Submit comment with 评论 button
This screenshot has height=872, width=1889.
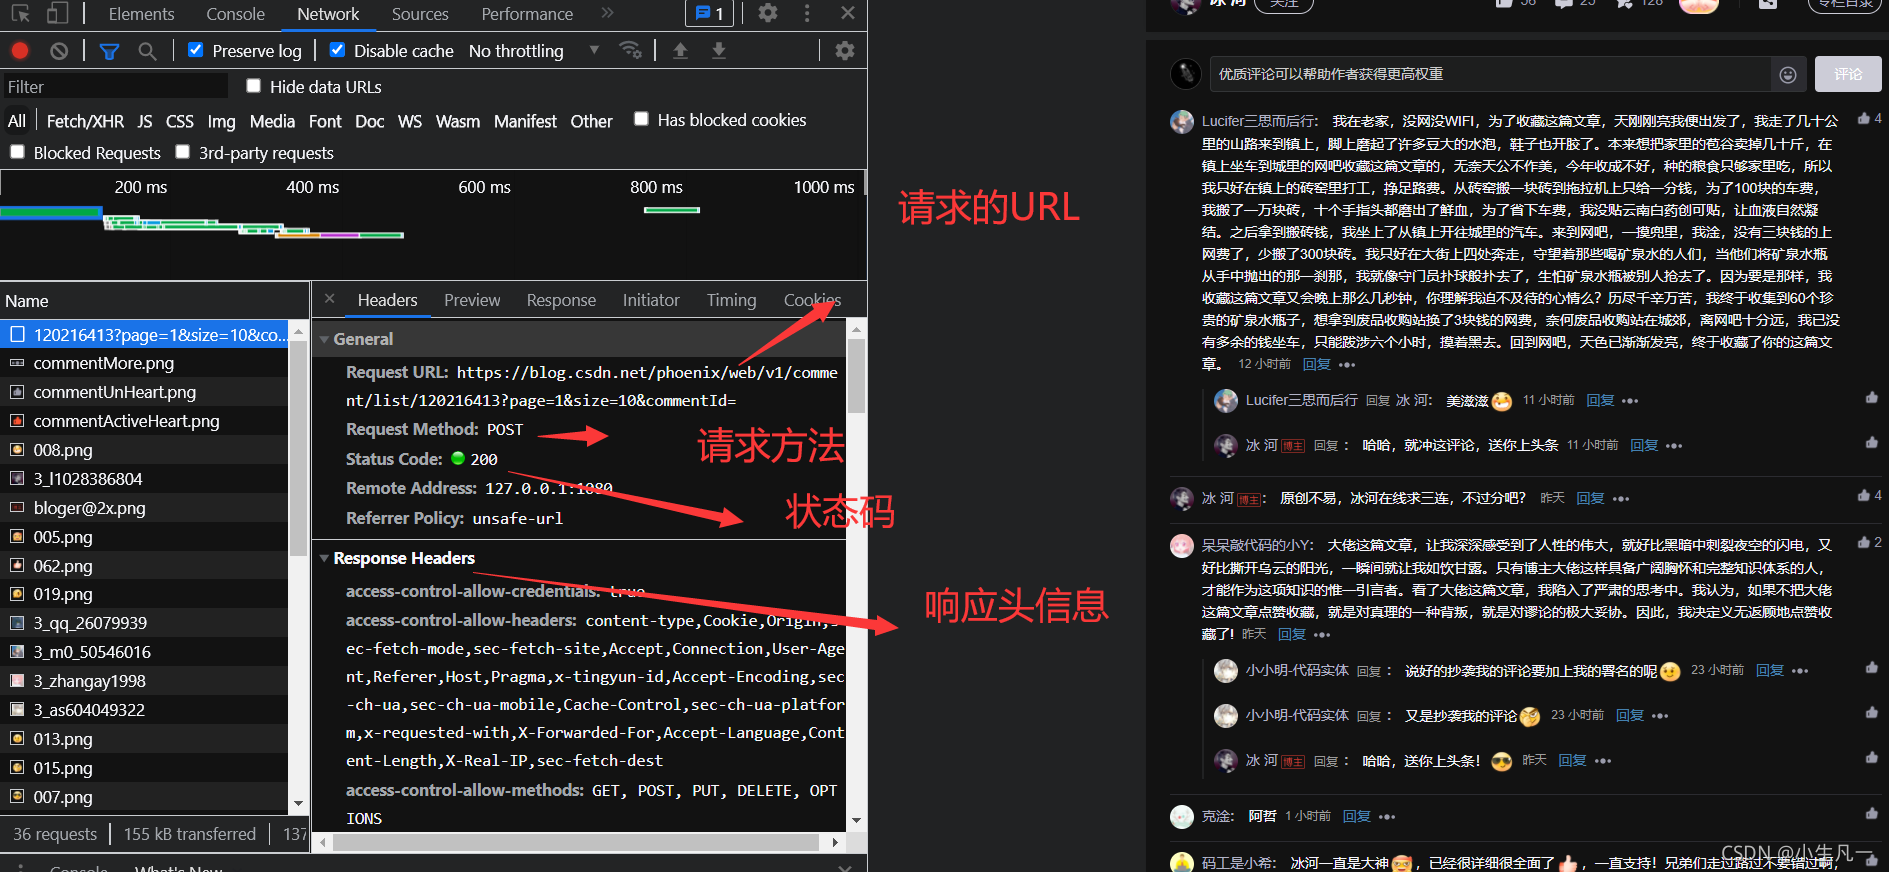(x=1848, y=74)
